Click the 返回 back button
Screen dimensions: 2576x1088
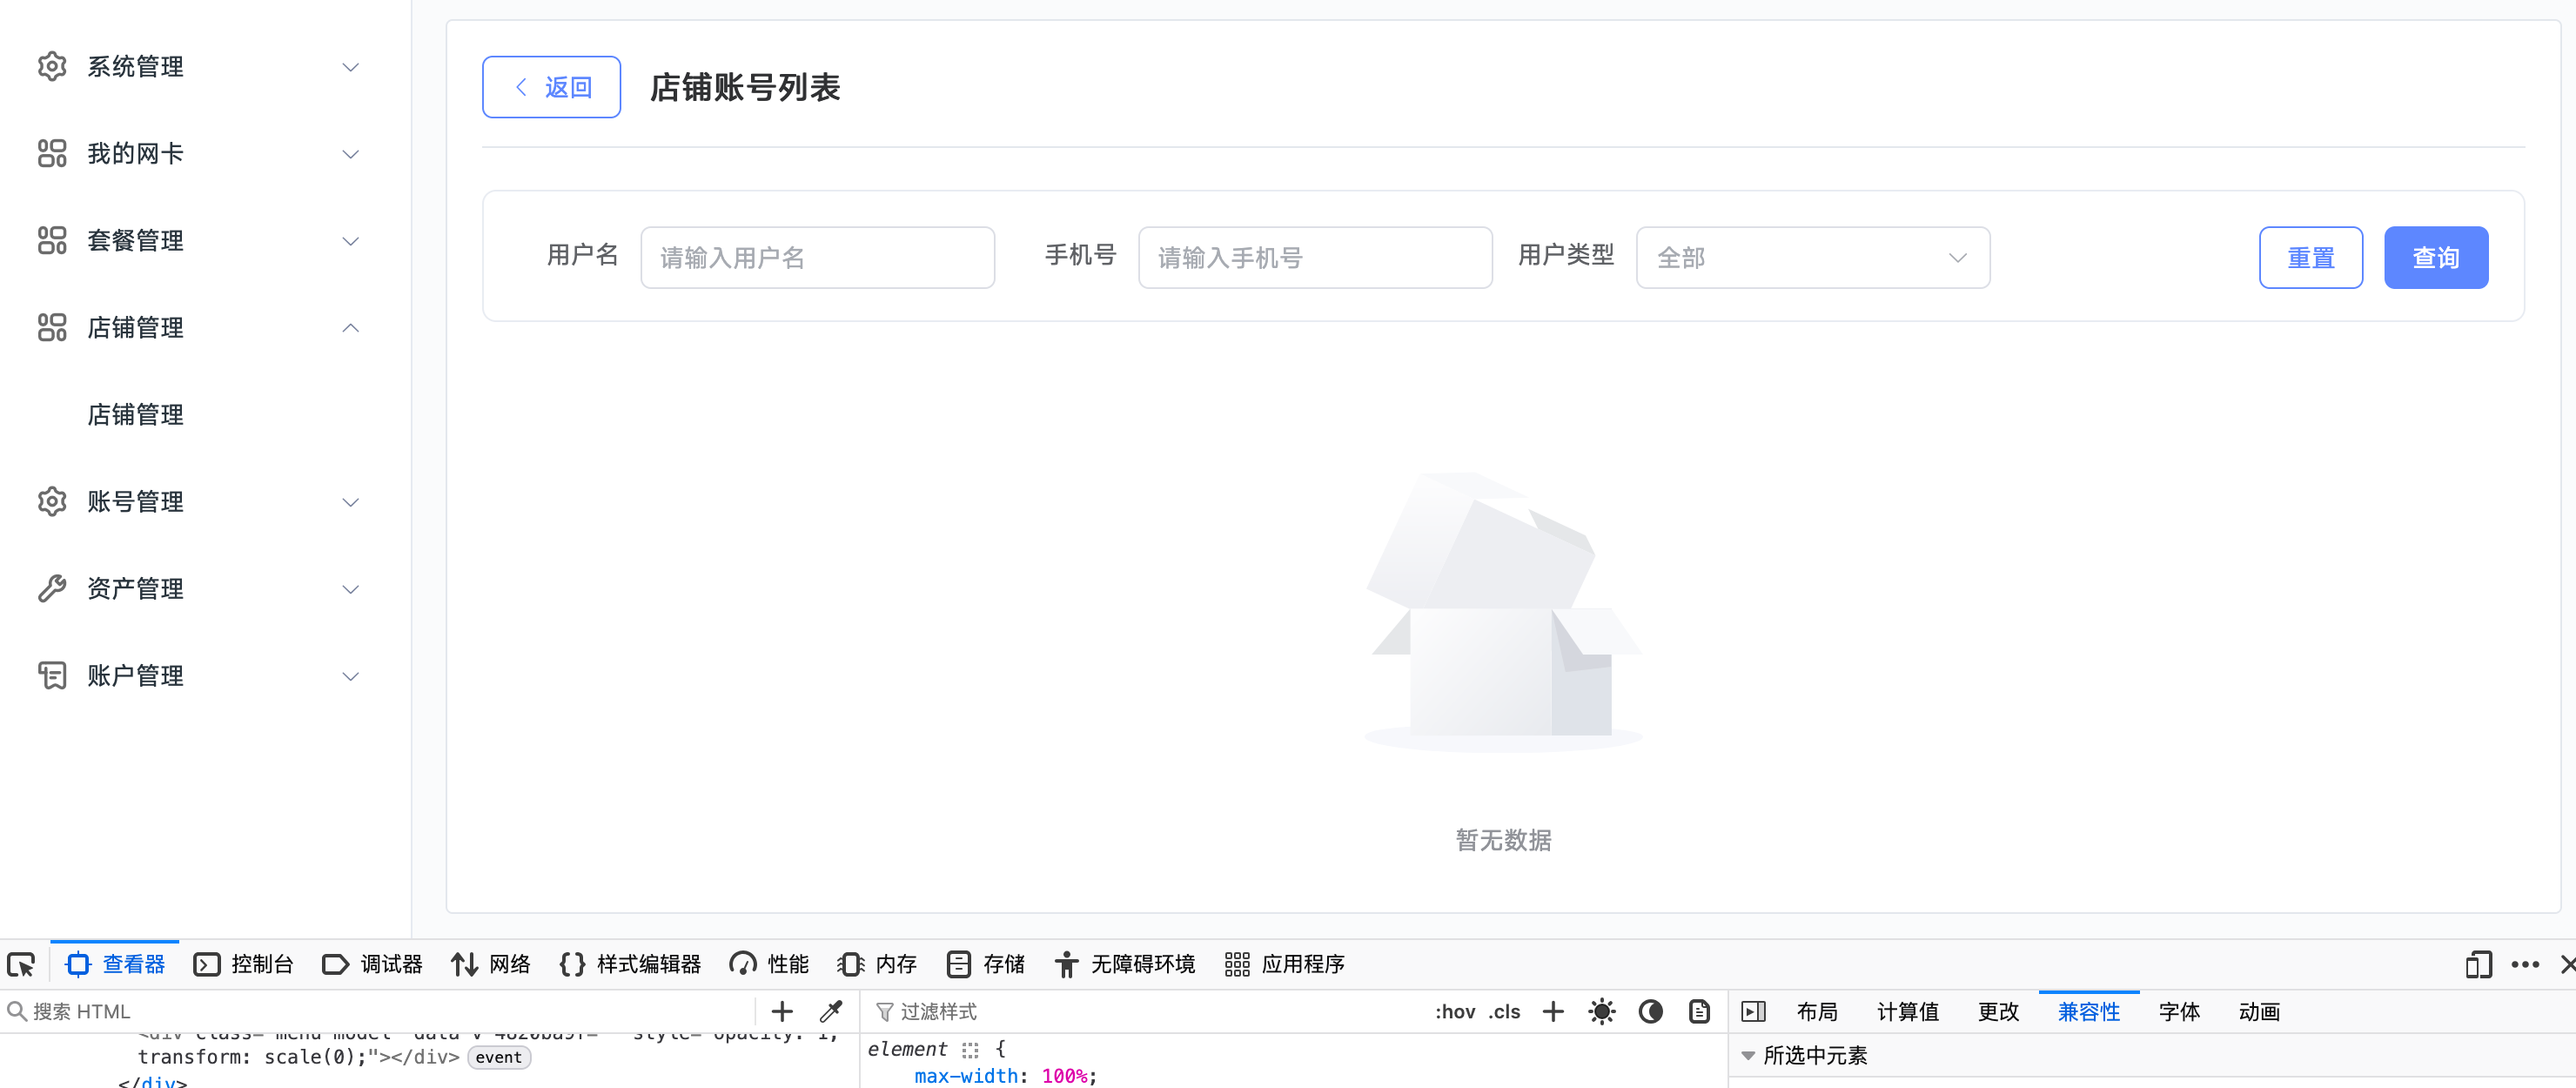pos(551,87)
